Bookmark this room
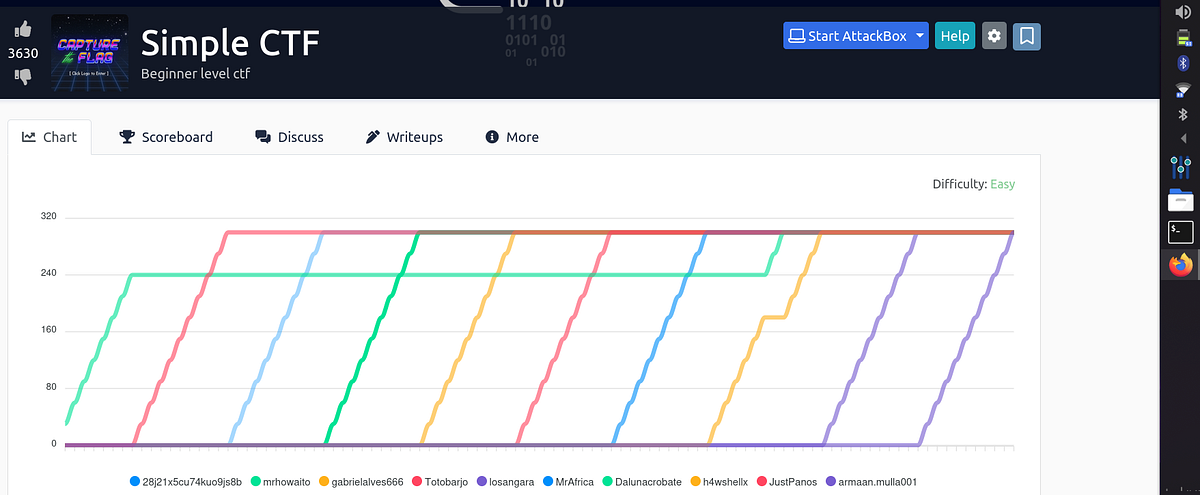Screen dimensions: 1200x495 [x=1027, y=36]
